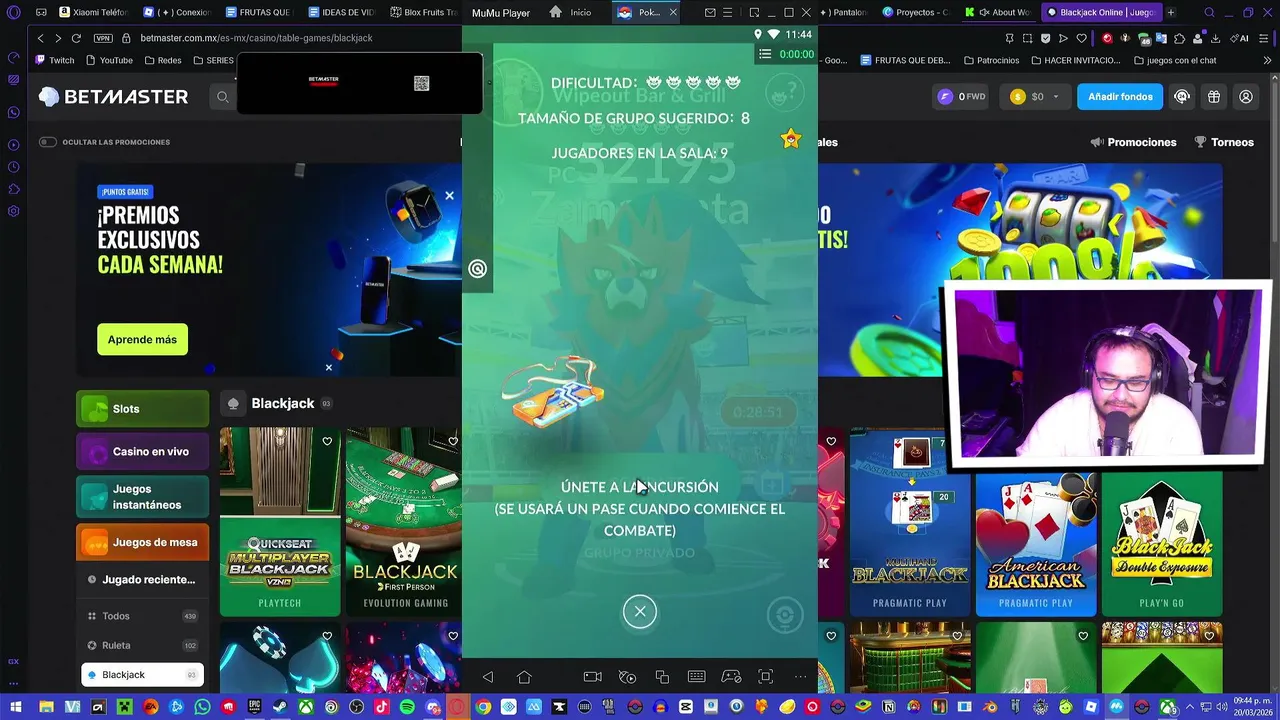Click the Betmaster search icon

(223, 97)
